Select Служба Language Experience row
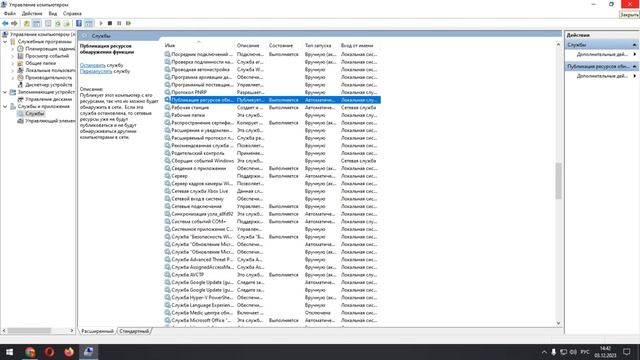This screenshot has width=640, height=360. (x=272, y=305)
